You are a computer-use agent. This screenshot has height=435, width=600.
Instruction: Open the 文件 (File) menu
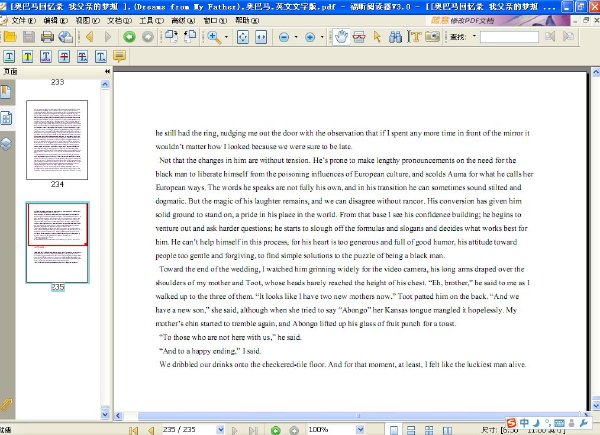23,20
